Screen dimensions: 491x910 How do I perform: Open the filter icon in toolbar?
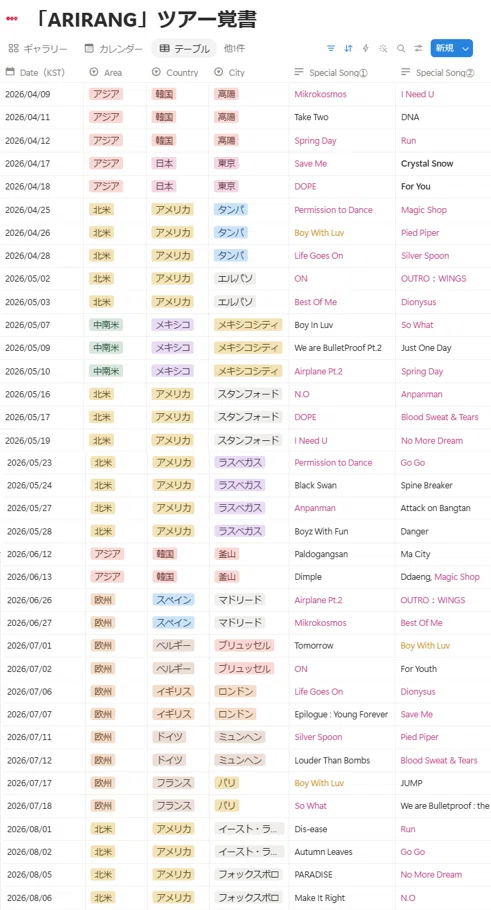(x=331, y=48)
